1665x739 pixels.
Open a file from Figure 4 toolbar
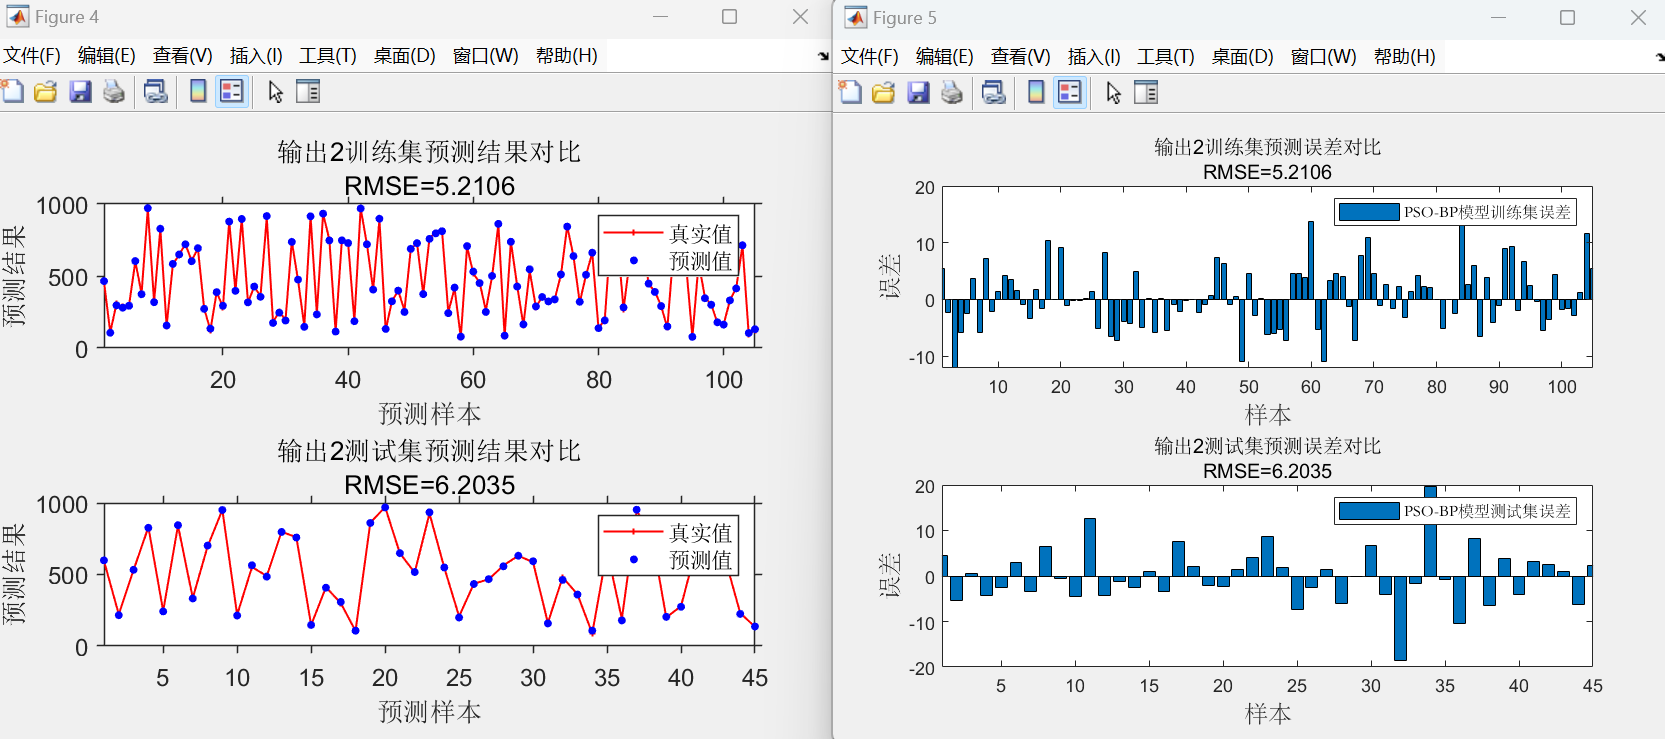pos(46,92)
